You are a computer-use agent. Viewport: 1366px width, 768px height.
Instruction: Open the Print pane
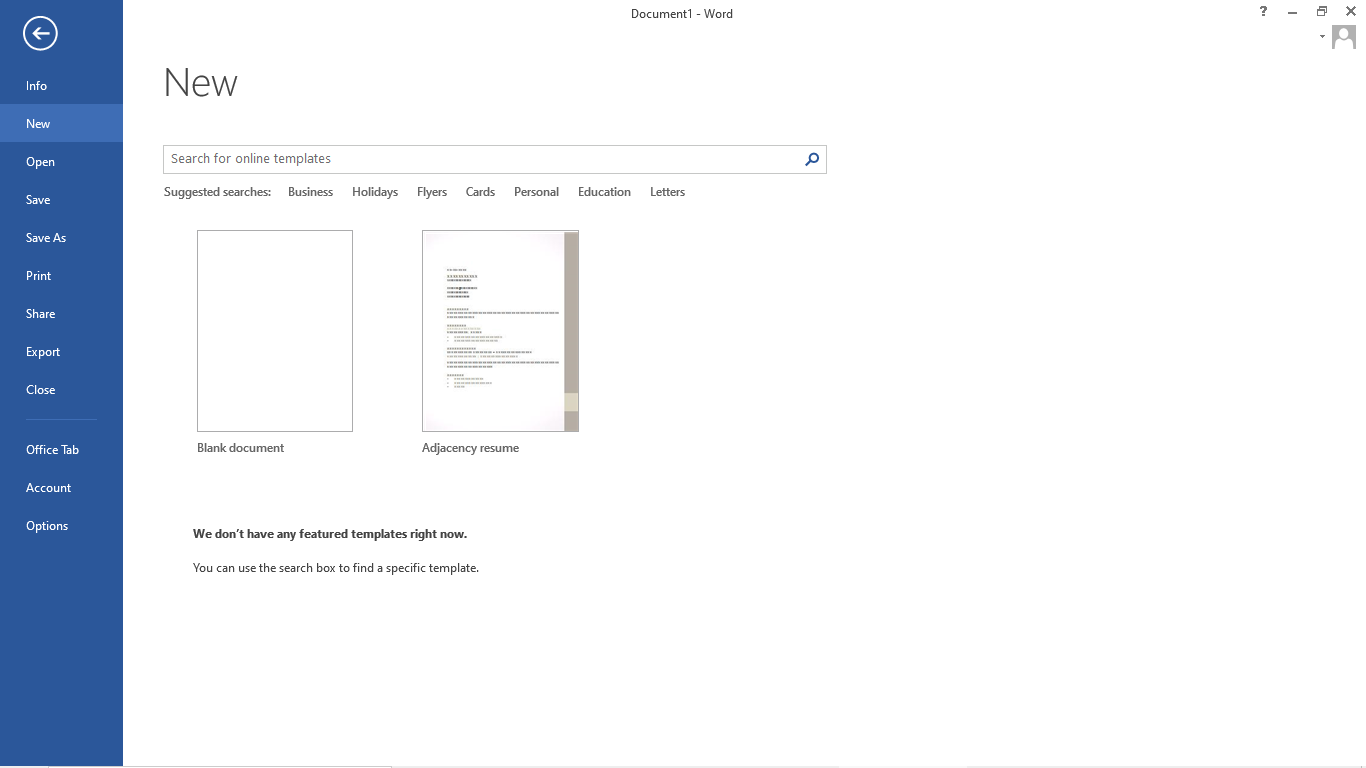[38, 275]
